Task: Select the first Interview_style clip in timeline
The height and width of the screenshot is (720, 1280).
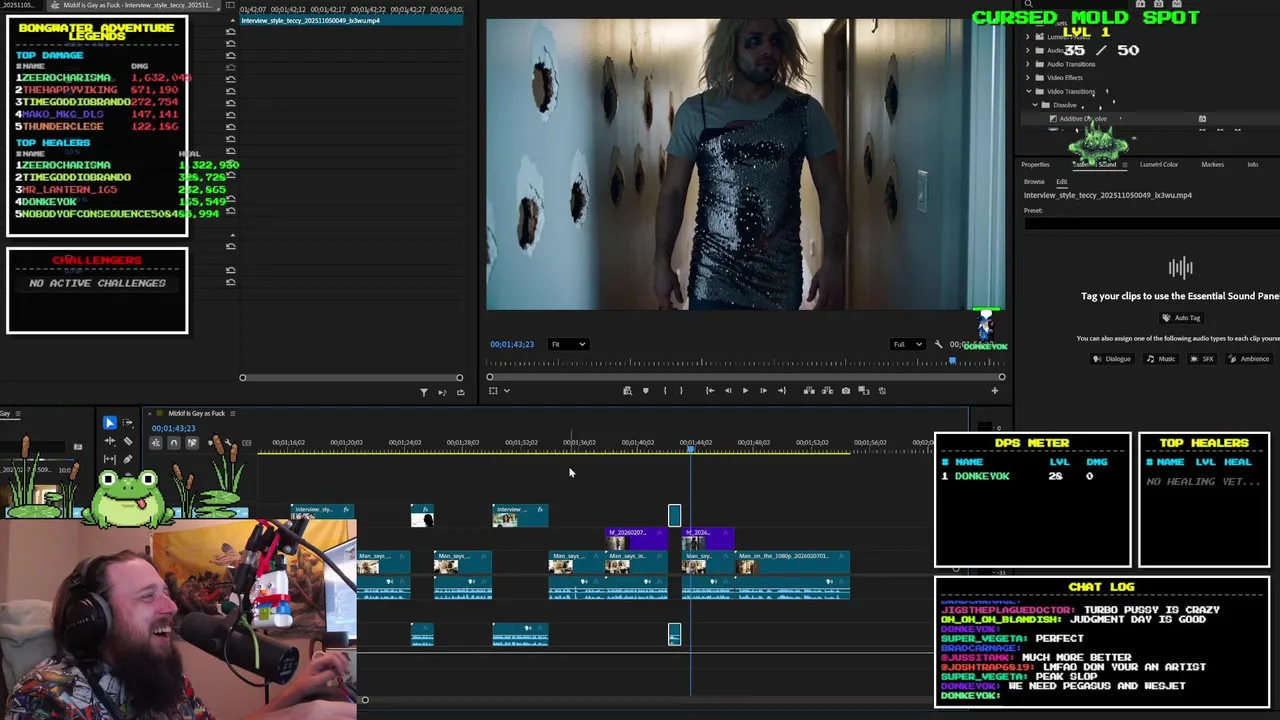Action: [322, 514]
